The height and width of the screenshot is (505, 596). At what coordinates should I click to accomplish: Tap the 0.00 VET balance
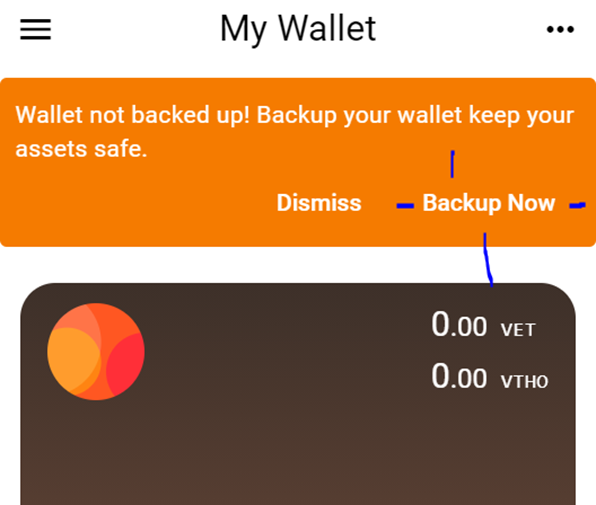[x=483, y=325]
